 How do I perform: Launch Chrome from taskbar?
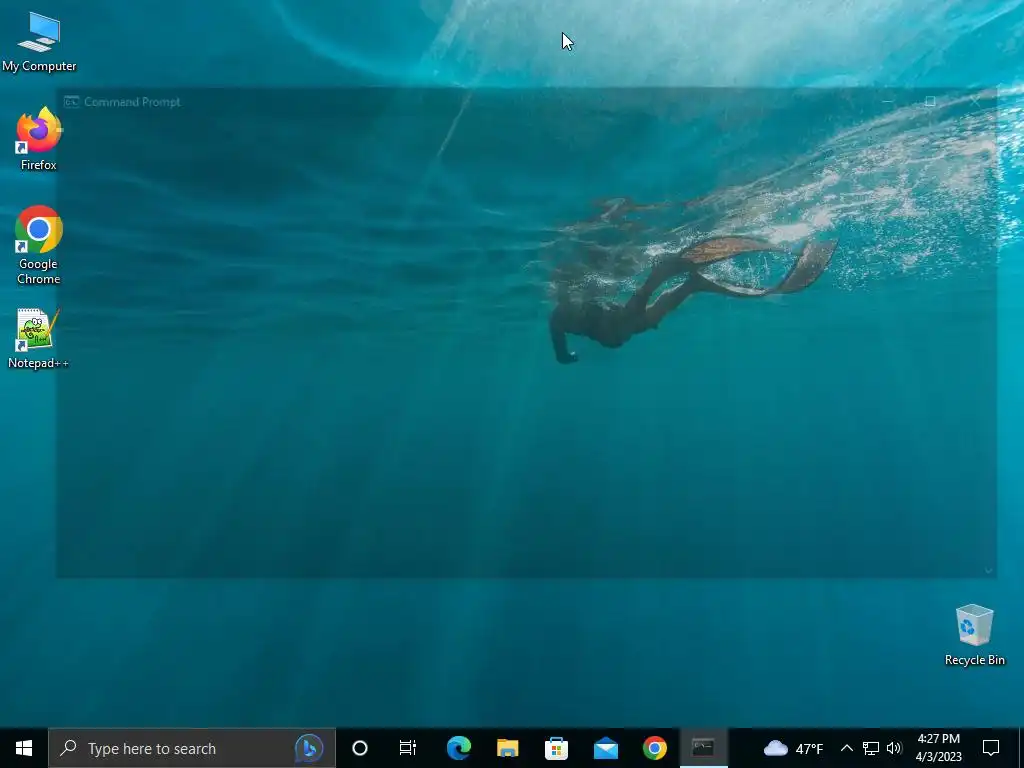[x=654, y=748]
